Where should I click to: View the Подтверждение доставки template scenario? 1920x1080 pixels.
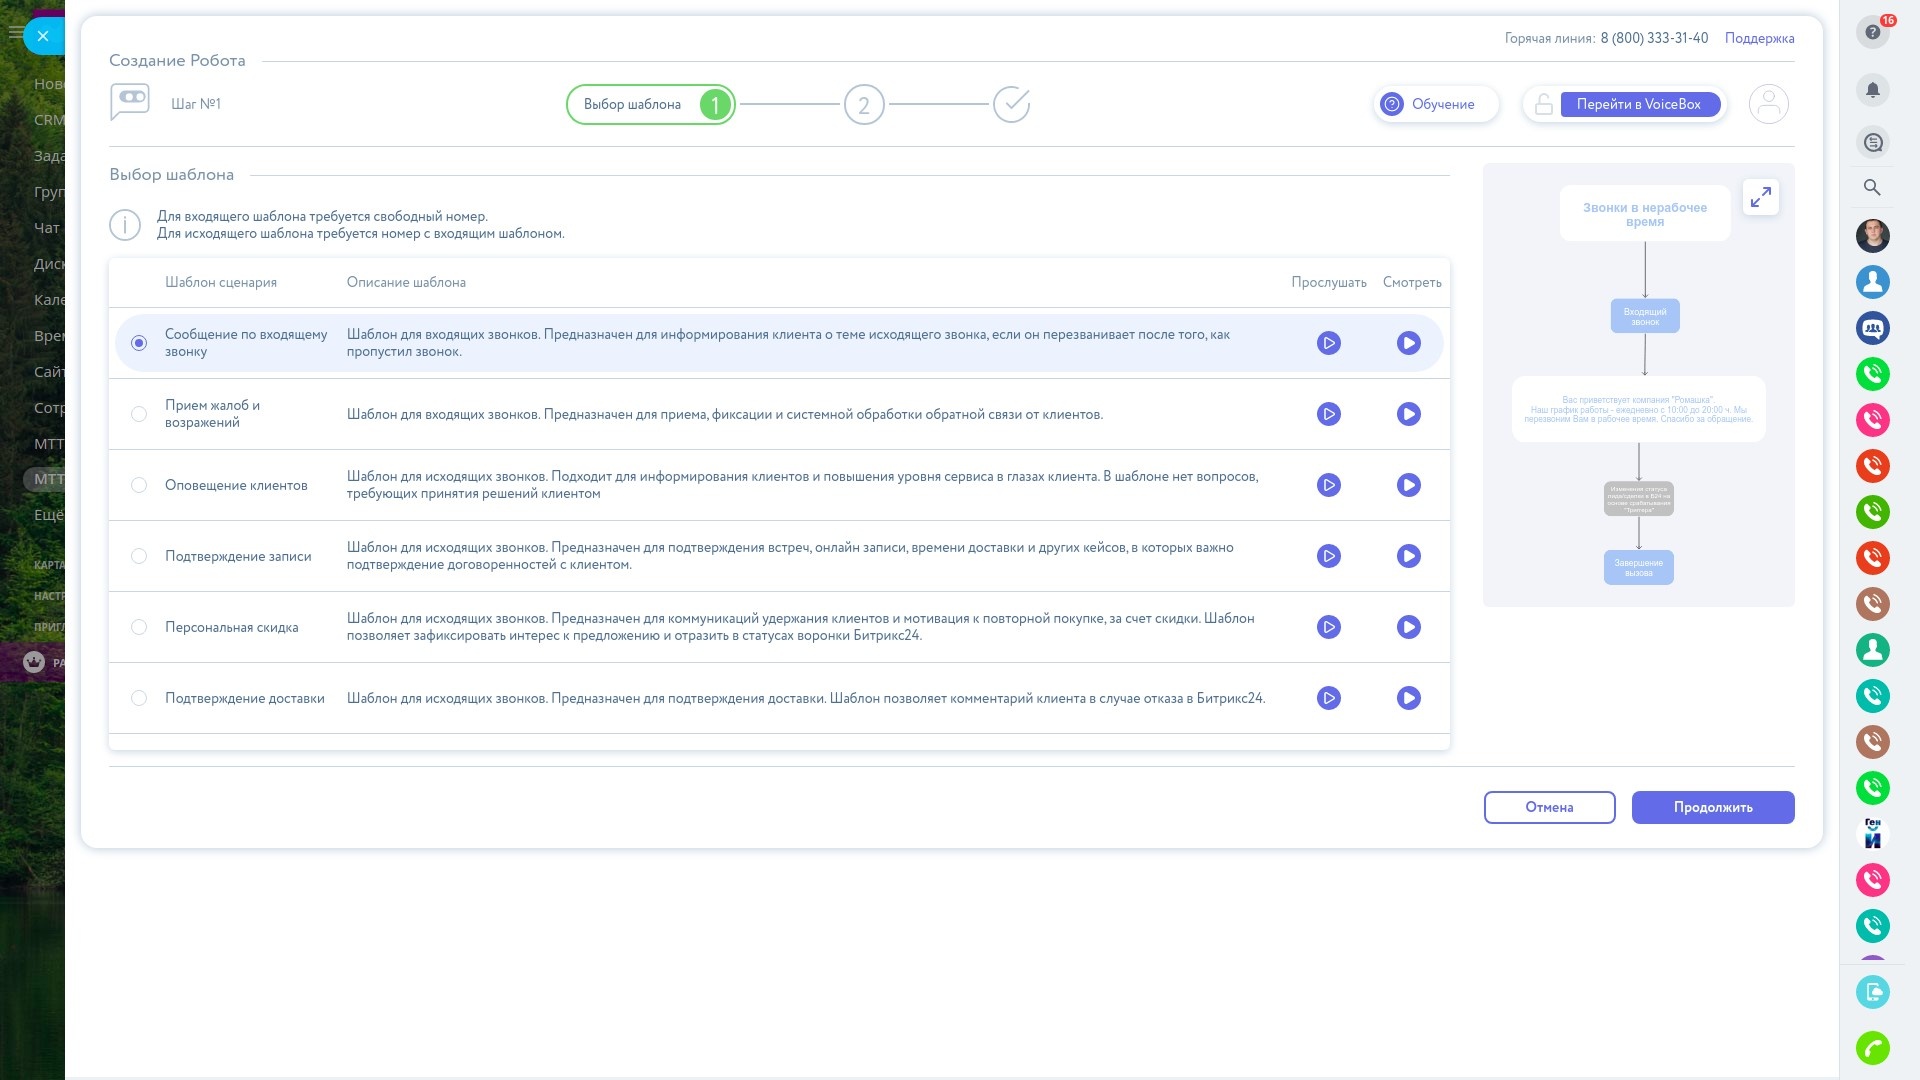coord(1408,698)
